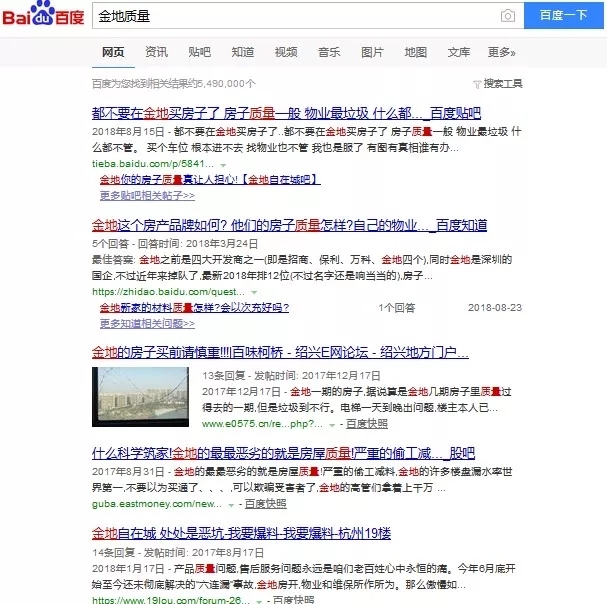Click the search tools funnel icon
Screen dimensions: 607x604
[477, 84]
